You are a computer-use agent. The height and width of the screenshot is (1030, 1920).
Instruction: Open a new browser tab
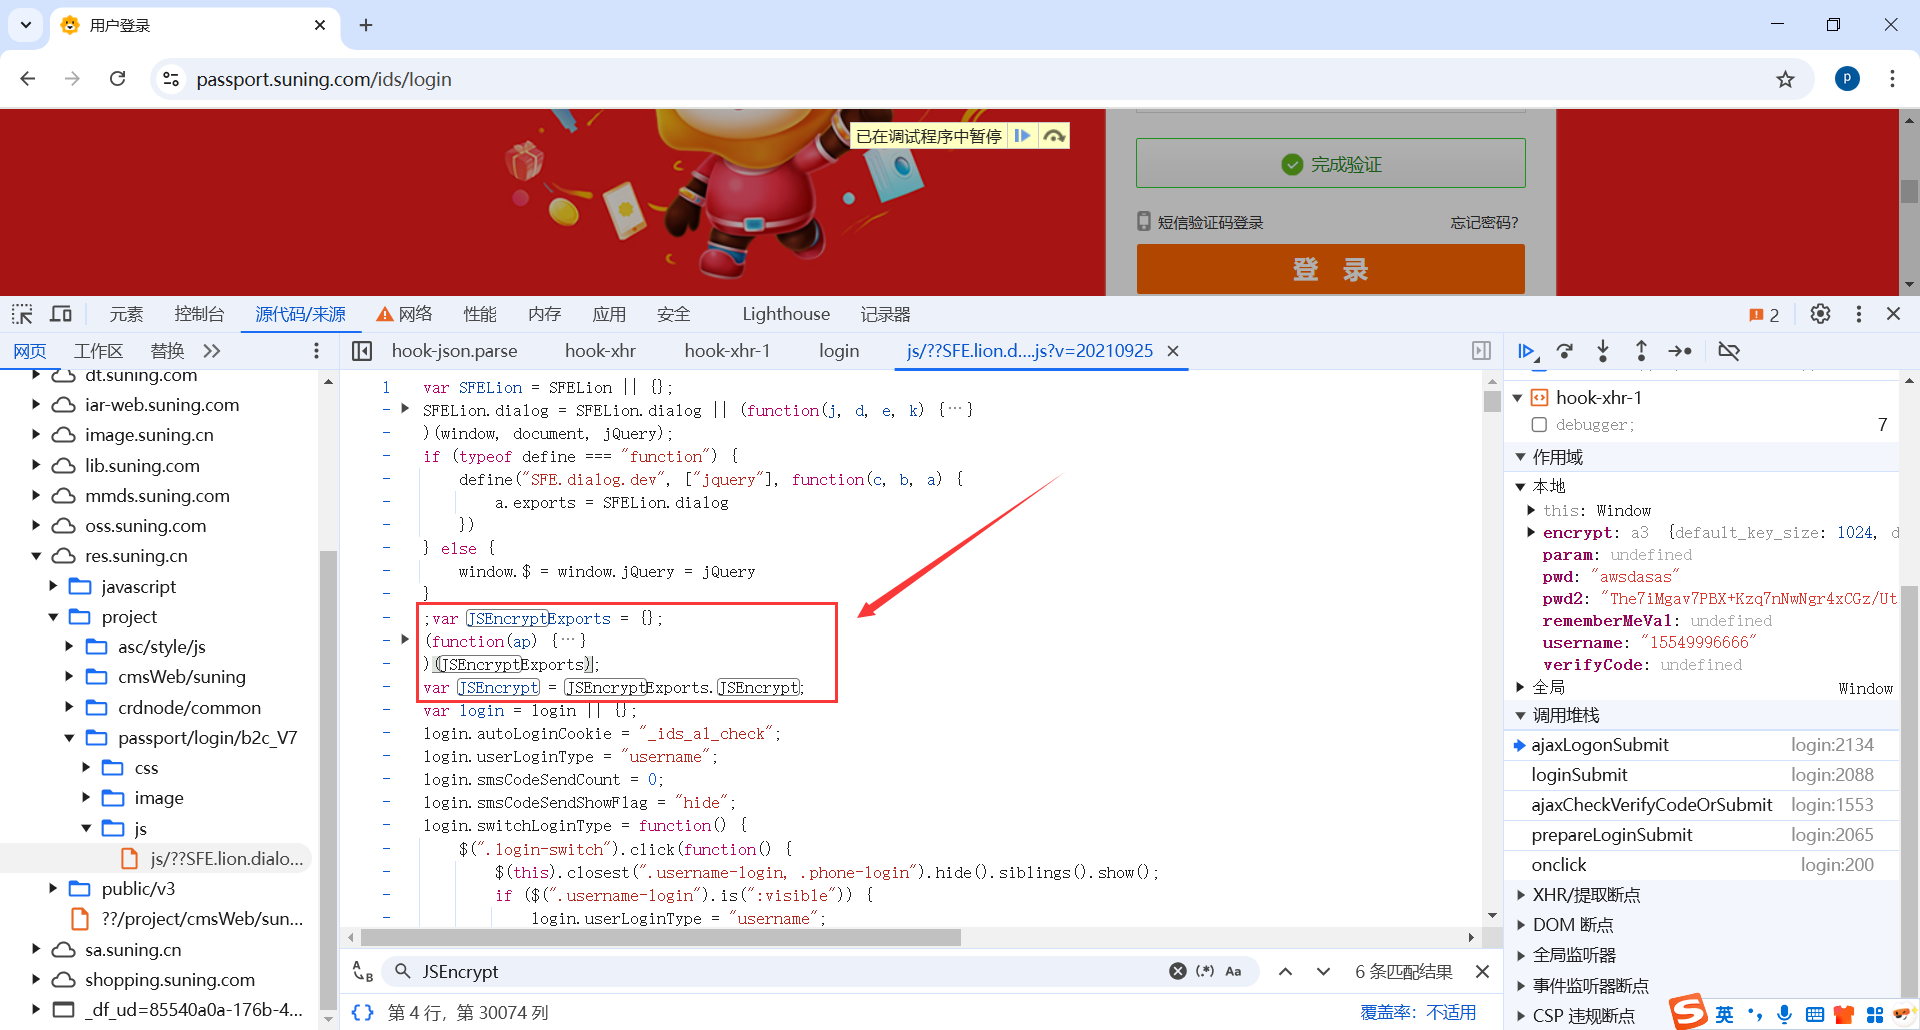(x=366, y=25)
